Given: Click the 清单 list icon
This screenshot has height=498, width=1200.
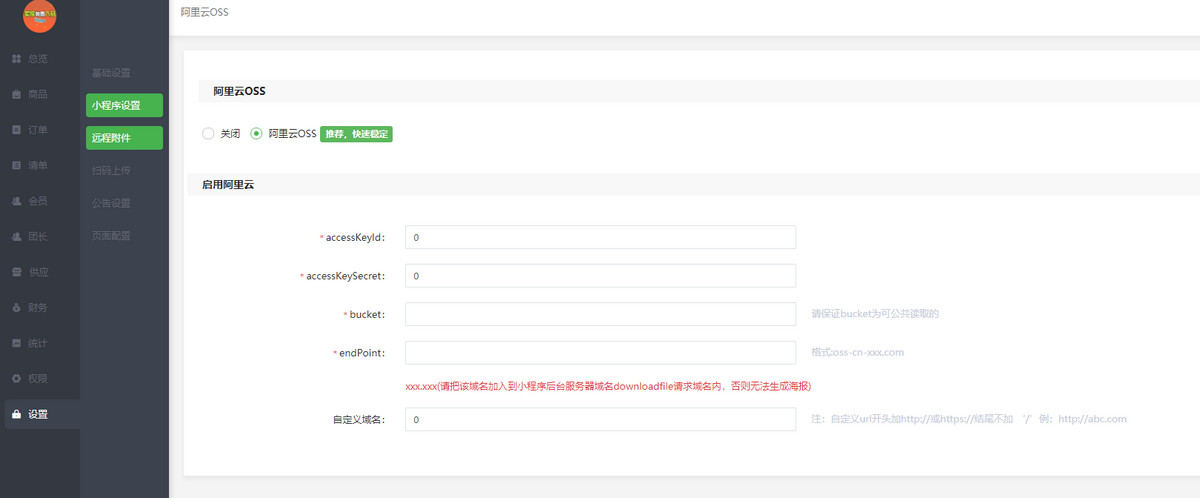Looking at the screenshot, I should (16, 165).
